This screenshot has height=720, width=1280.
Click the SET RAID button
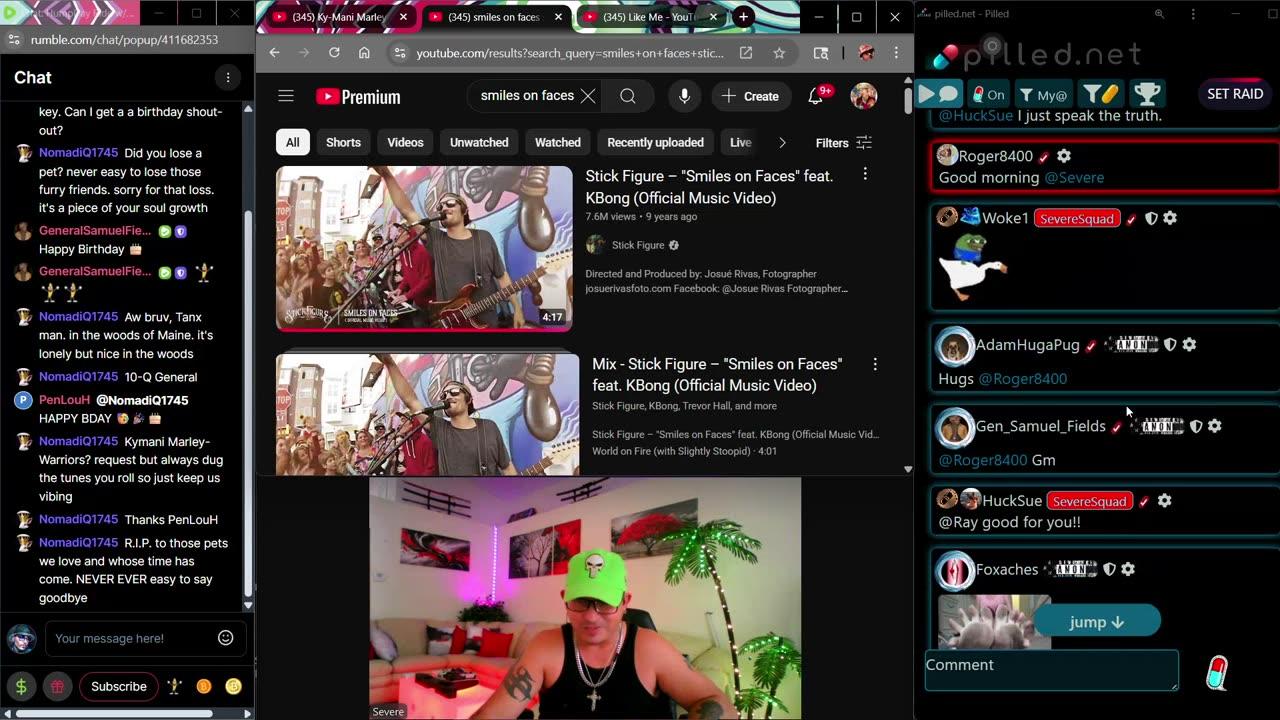click(x=1235, y=93)
